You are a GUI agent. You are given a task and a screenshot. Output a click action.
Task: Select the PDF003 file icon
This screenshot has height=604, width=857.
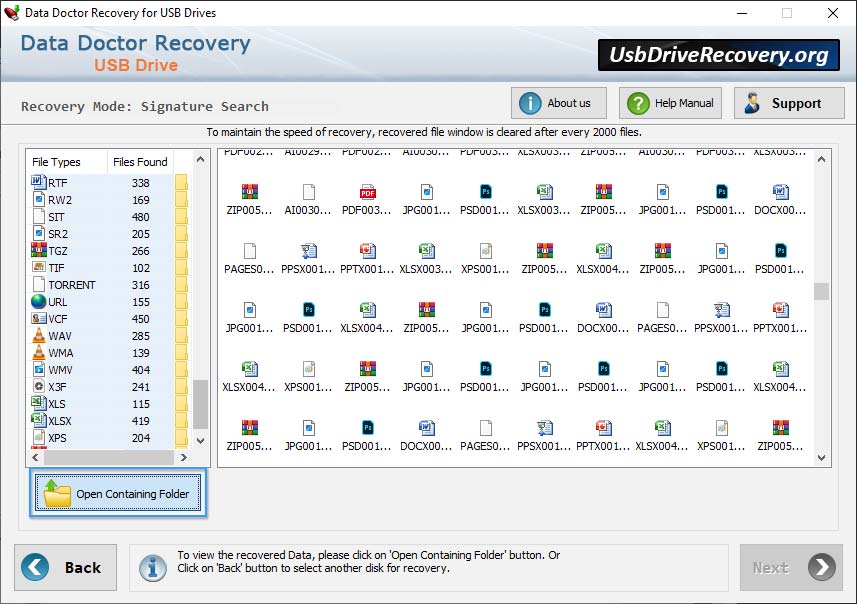click(368, 192)
